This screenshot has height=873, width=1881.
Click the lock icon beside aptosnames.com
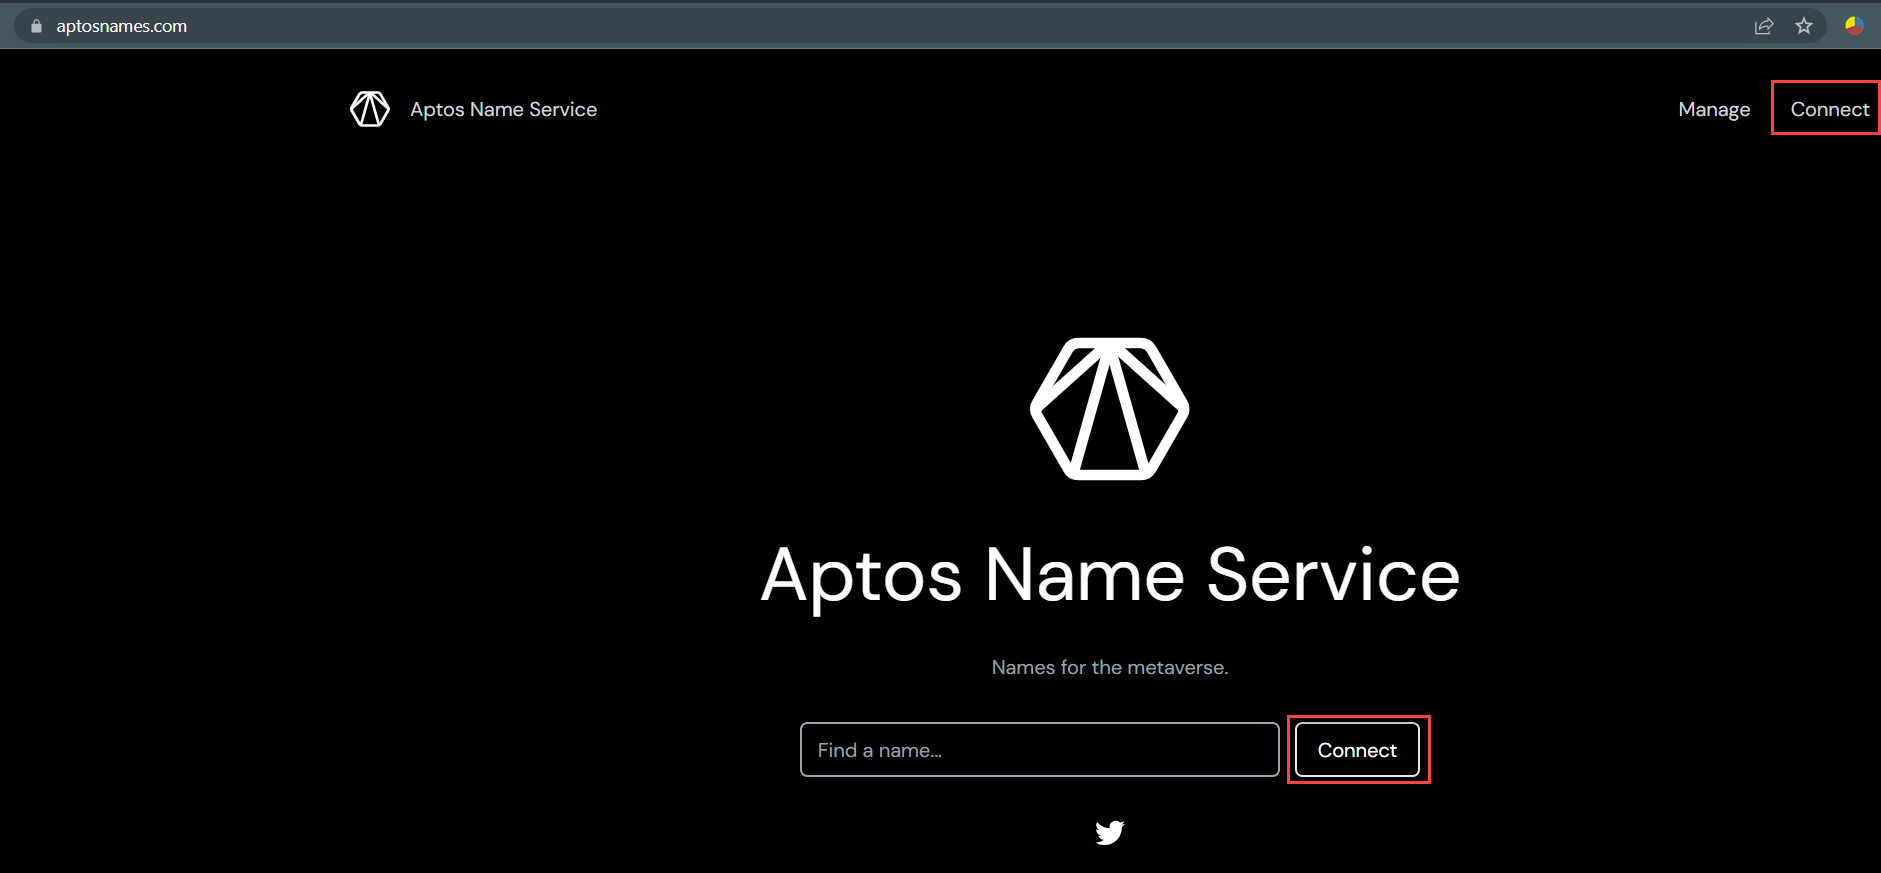click(x=37, y=26)
